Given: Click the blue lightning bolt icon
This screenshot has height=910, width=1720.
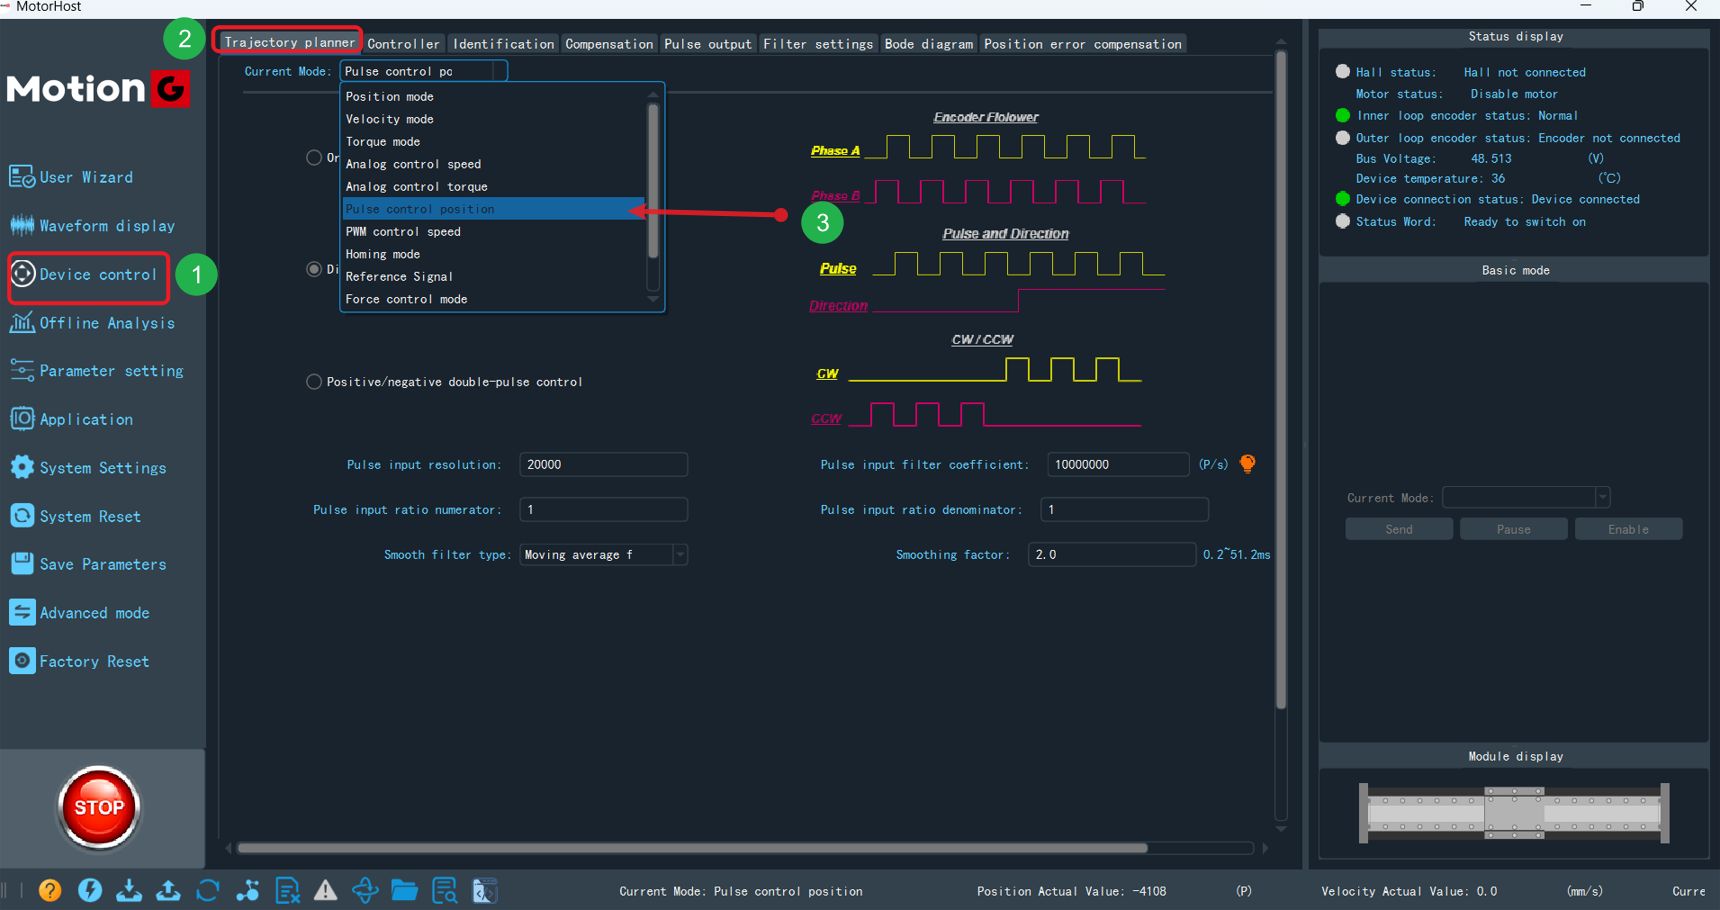Looking at the screenshot, I should 90,890.
